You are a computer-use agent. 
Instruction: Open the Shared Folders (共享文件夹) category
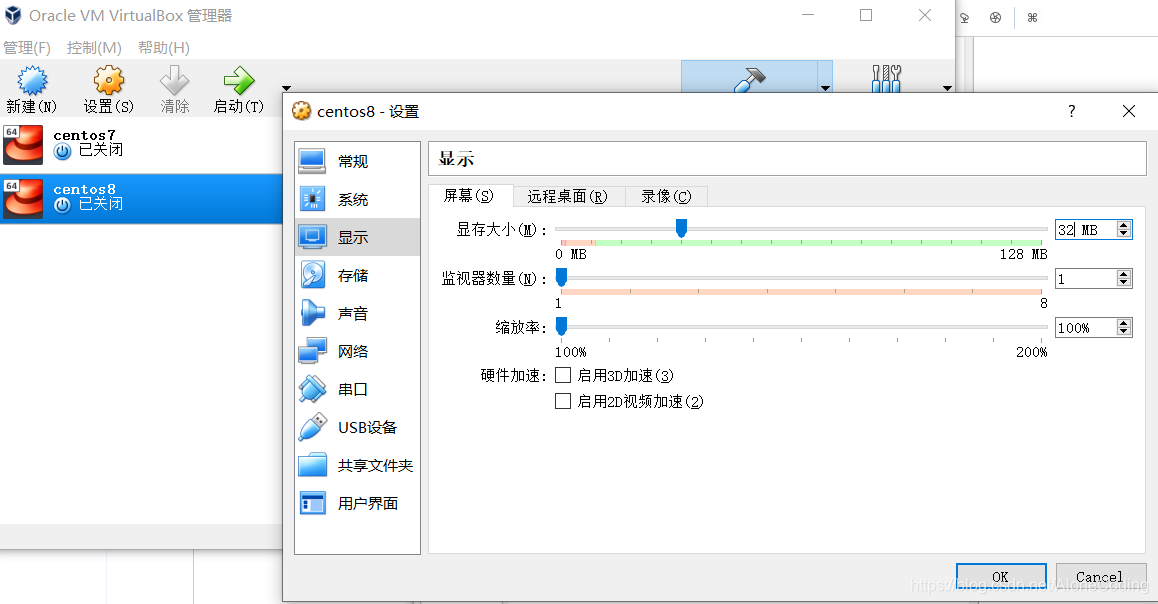pyautogui.click(x=357, y=465)
